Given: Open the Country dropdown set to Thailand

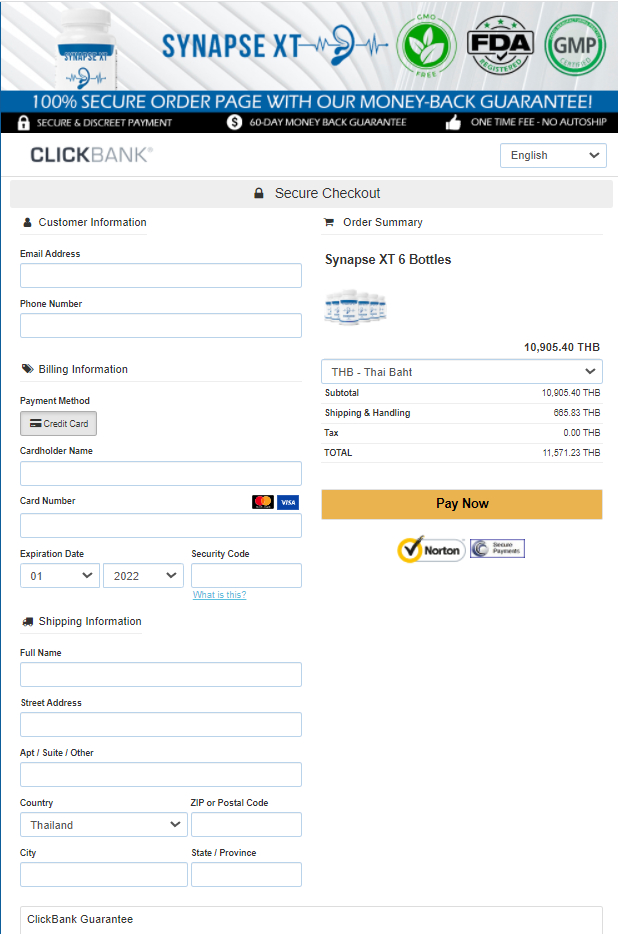Looking at the screenshot, I should [x=104, y=824].
